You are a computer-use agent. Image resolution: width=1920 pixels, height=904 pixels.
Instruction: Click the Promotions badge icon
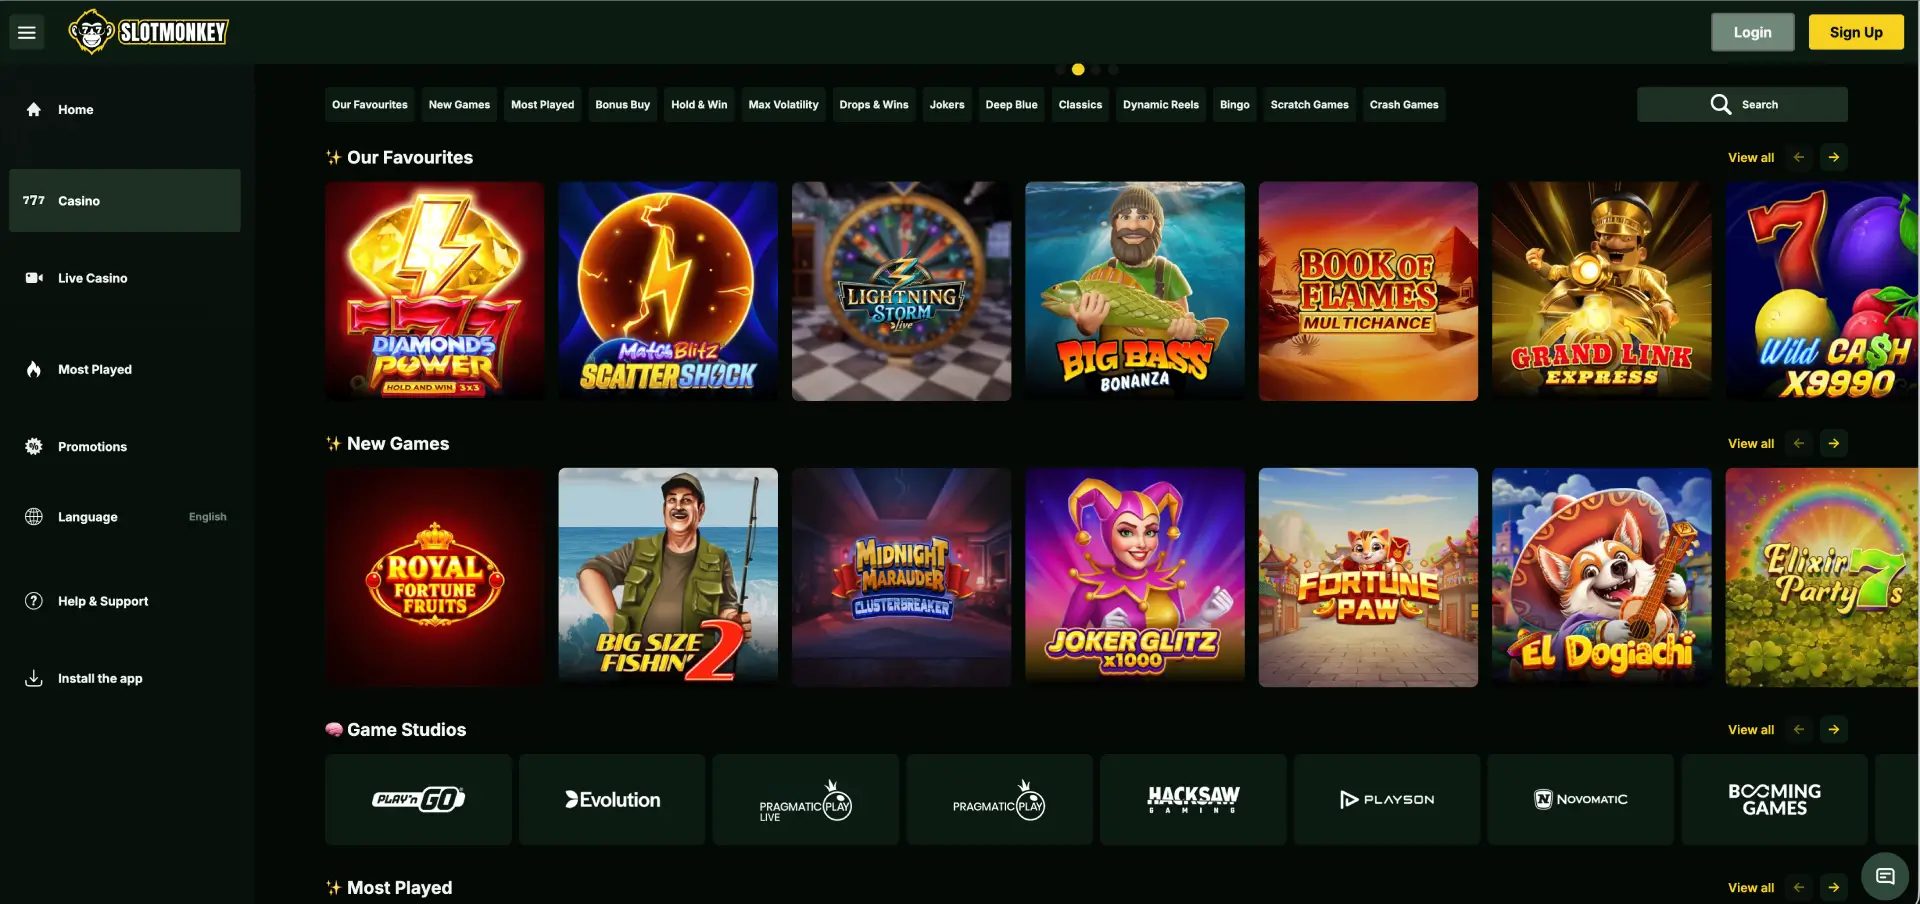coord(34,447)
